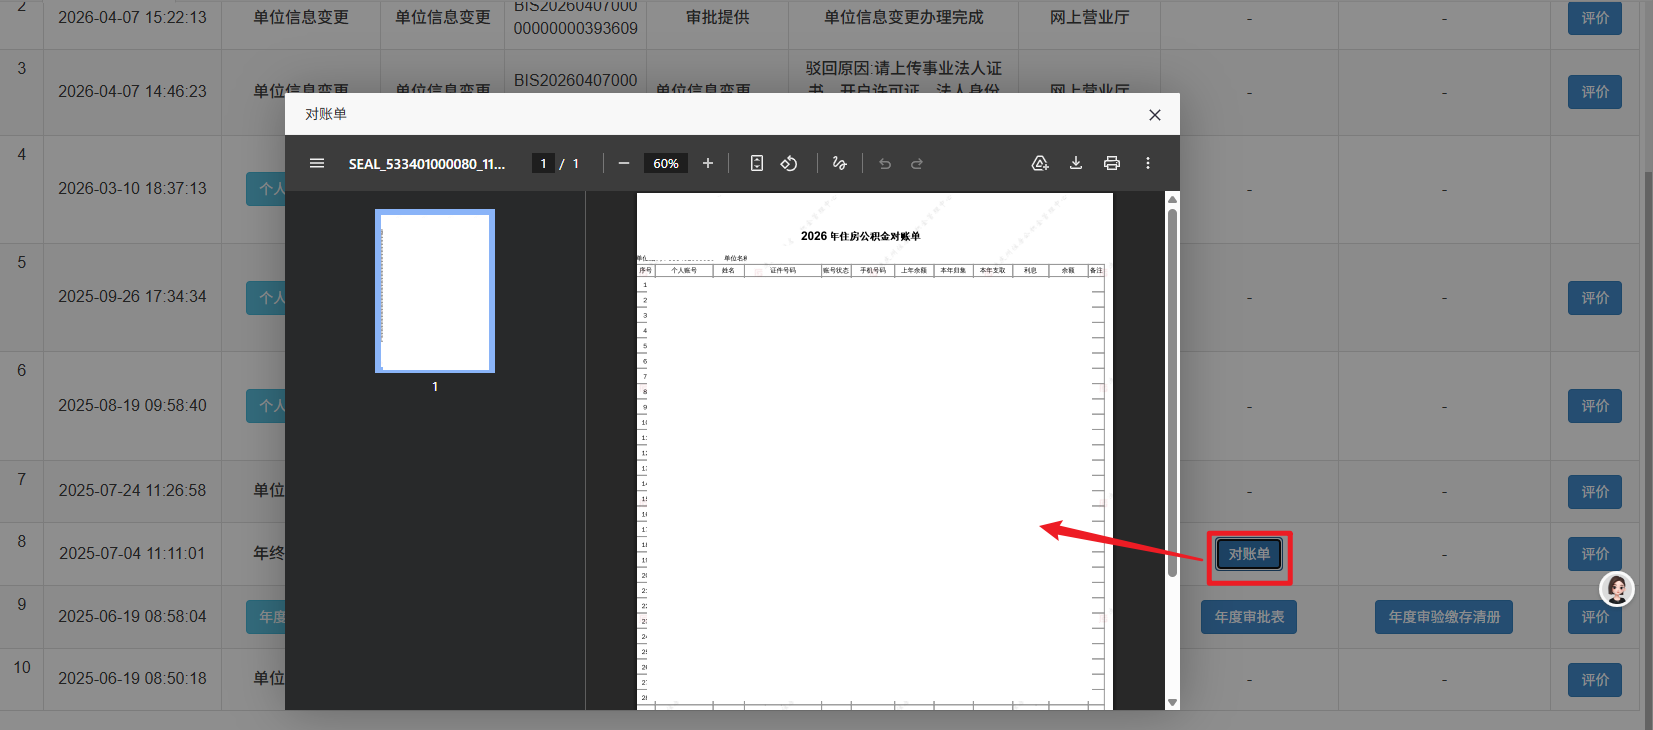Open the 年度审批表 button

tap(1249, 617)
